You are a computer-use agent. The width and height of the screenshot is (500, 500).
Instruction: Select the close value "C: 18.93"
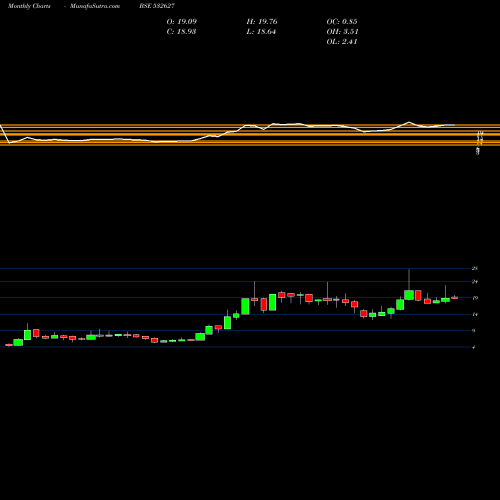[x=181, y=32]
